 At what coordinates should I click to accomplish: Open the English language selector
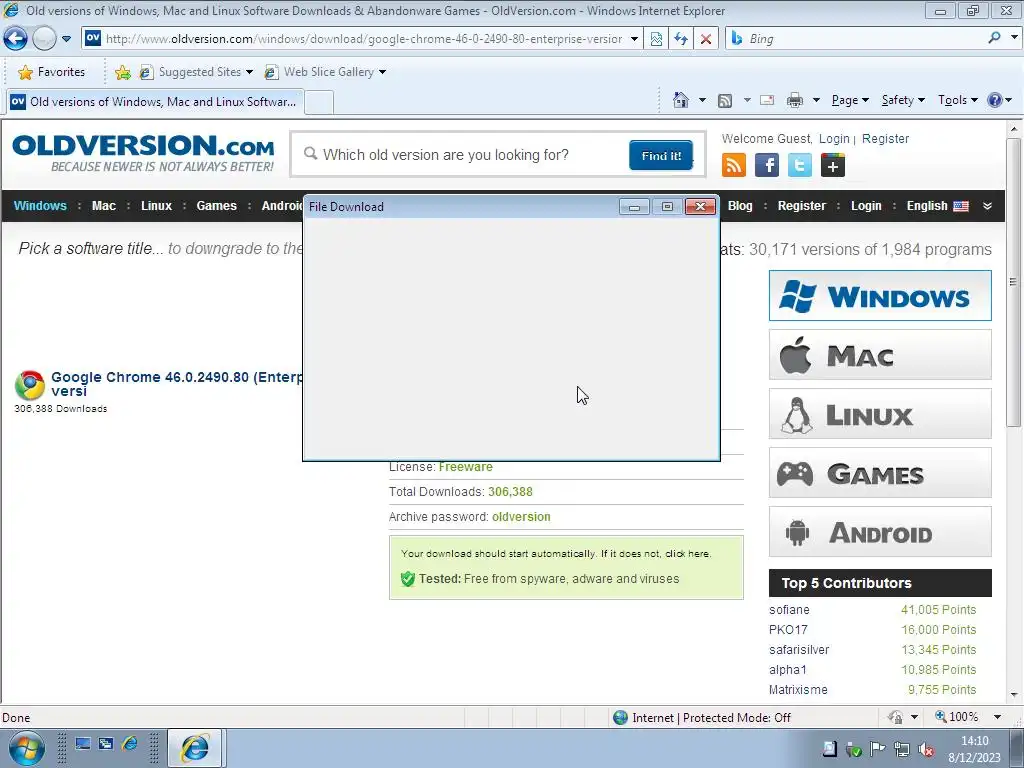pos(937,206)
